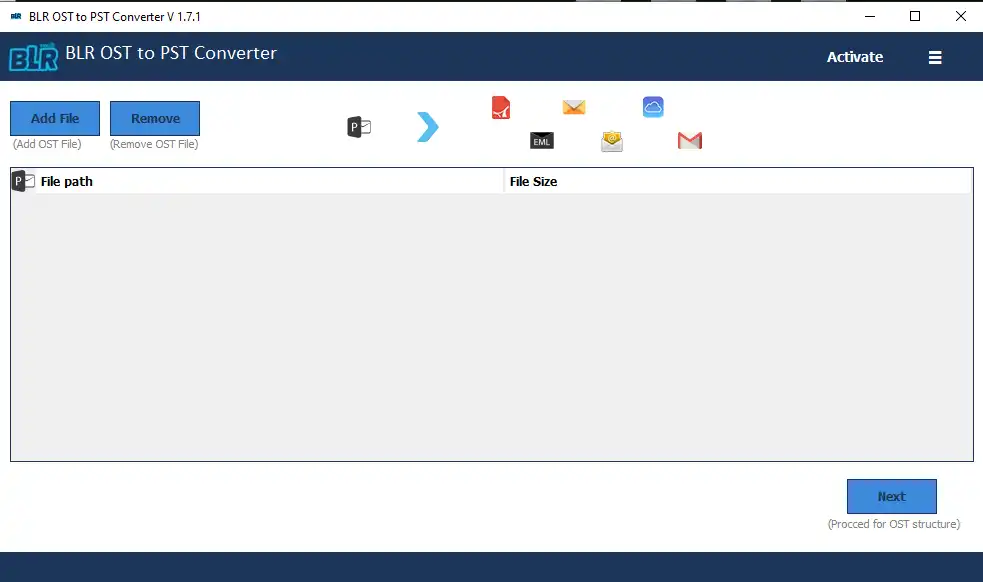Screen dimensions: 983x582
Task: Choose the PDF export format icon
Action: pos(500,107)
